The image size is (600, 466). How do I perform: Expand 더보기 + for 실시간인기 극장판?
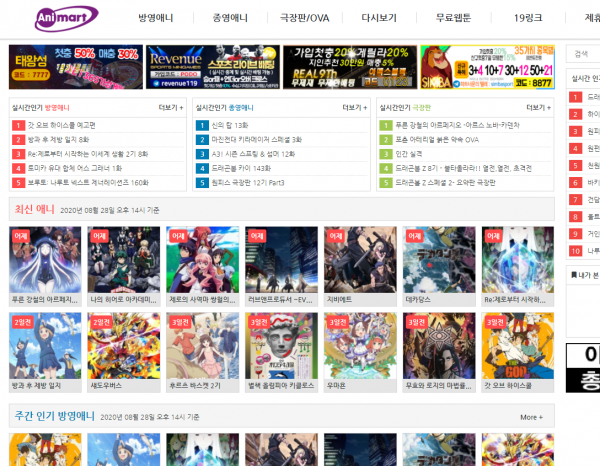pyautogui.click(x=538, y=108)
